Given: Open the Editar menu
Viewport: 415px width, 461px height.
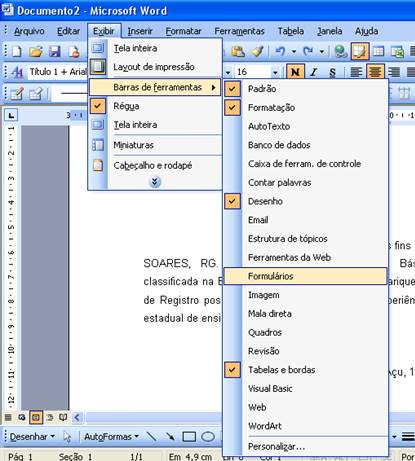Looking at the screenshot, I should pyautogui.click(x=68, y=31).
